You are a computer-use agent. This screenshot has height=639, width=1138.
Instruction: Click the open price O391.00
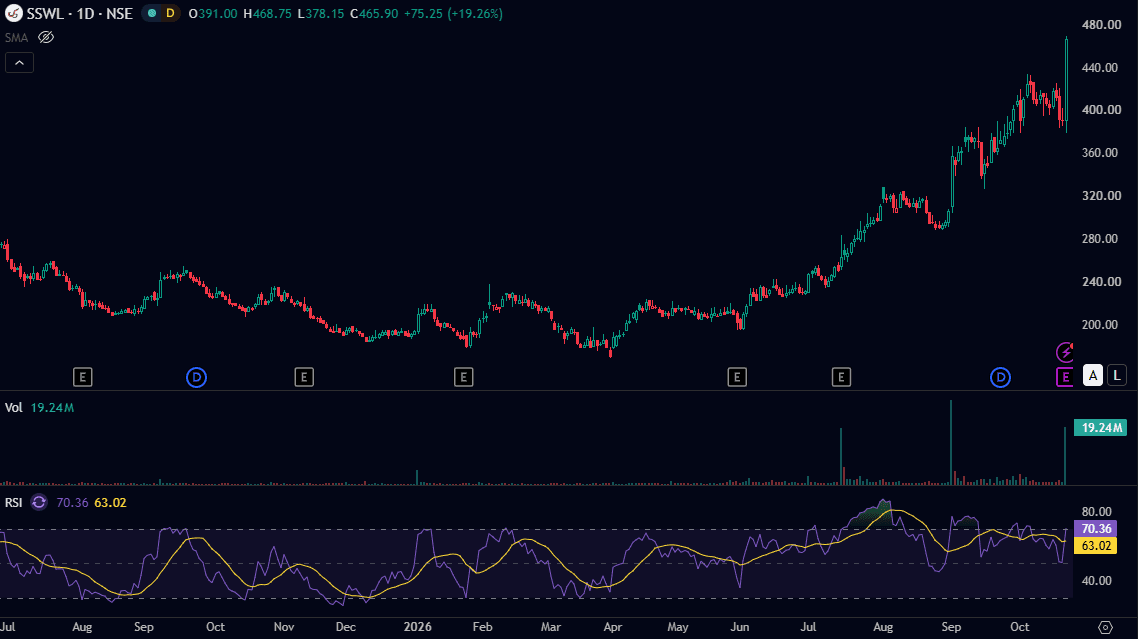(213, 14)
